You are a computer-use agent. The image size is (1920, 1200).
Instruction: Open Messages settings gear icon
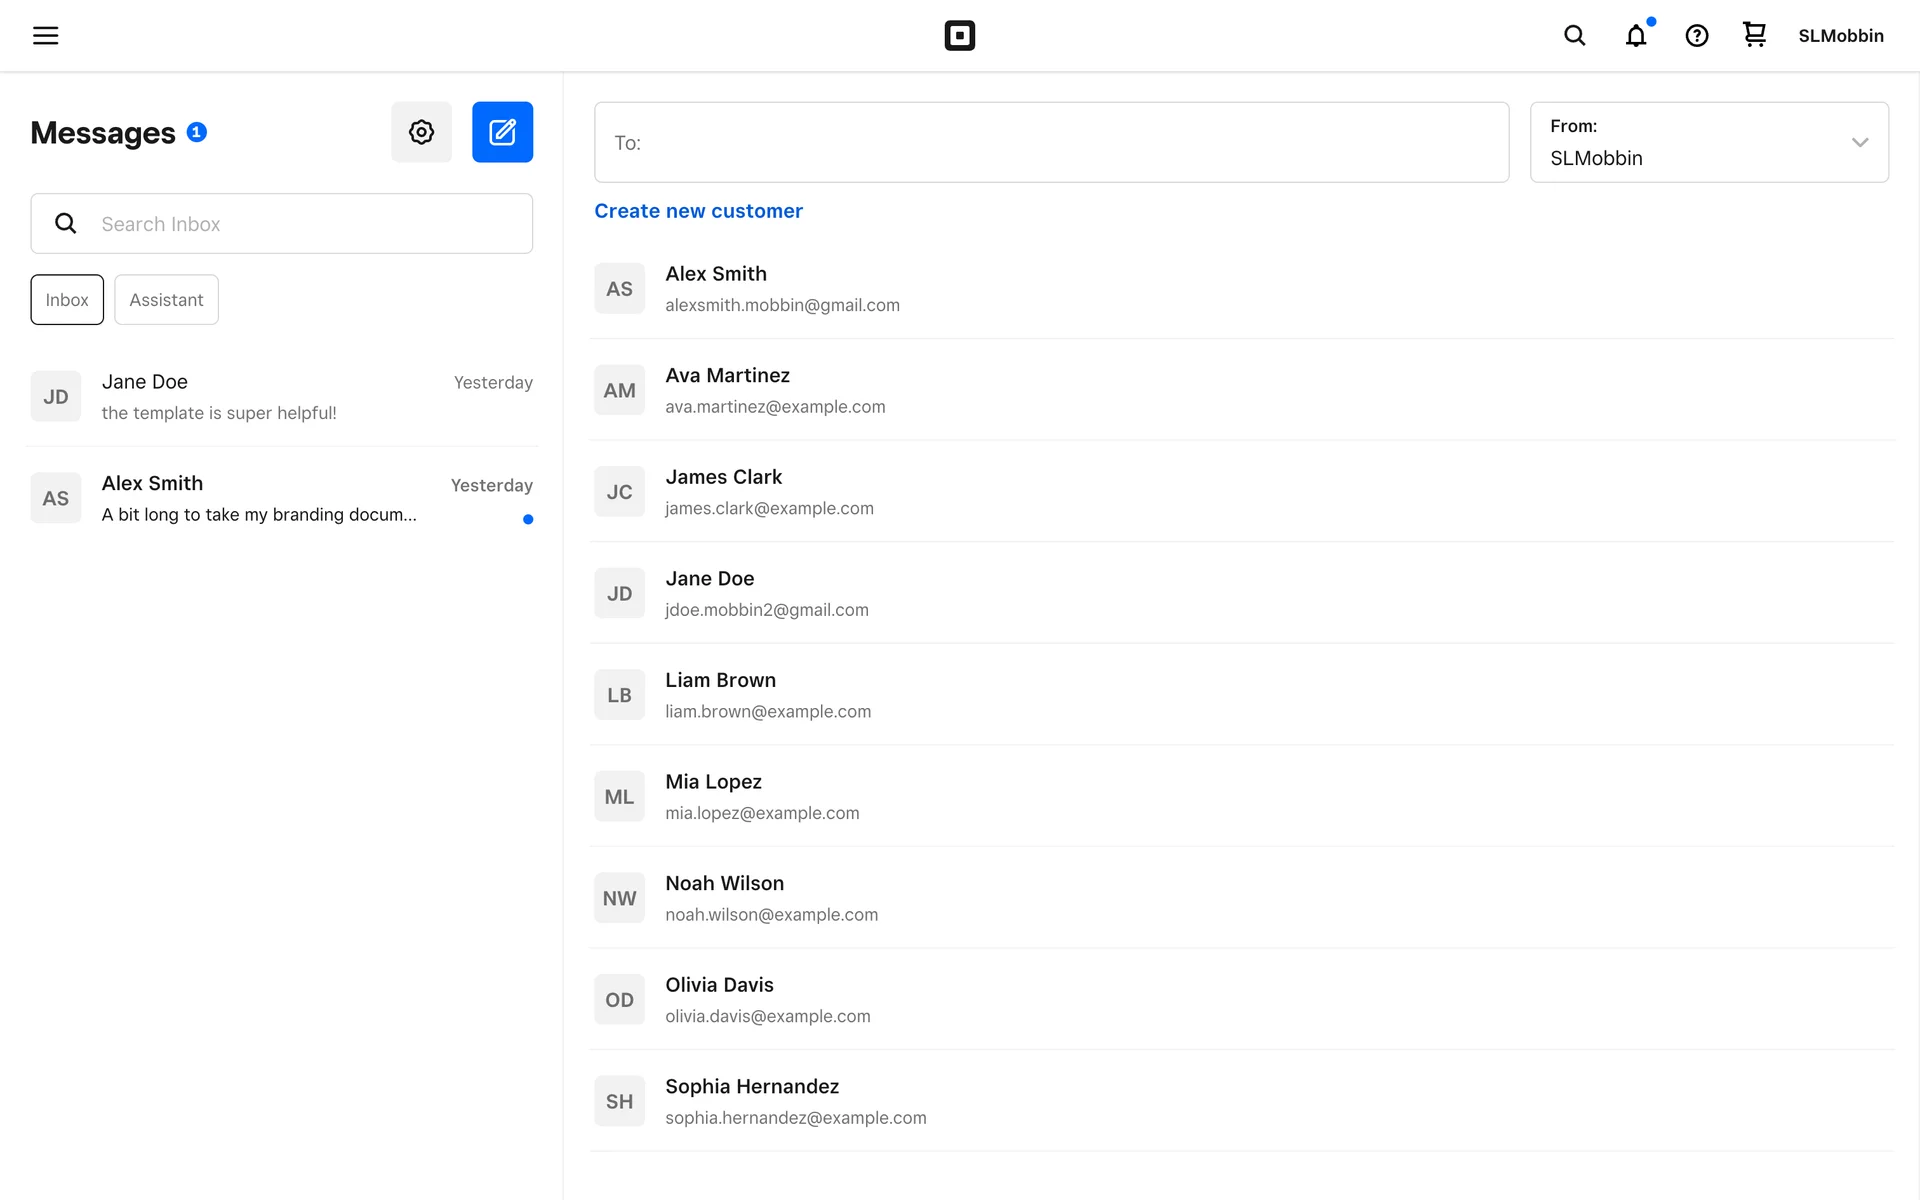(x=421, y=132)
